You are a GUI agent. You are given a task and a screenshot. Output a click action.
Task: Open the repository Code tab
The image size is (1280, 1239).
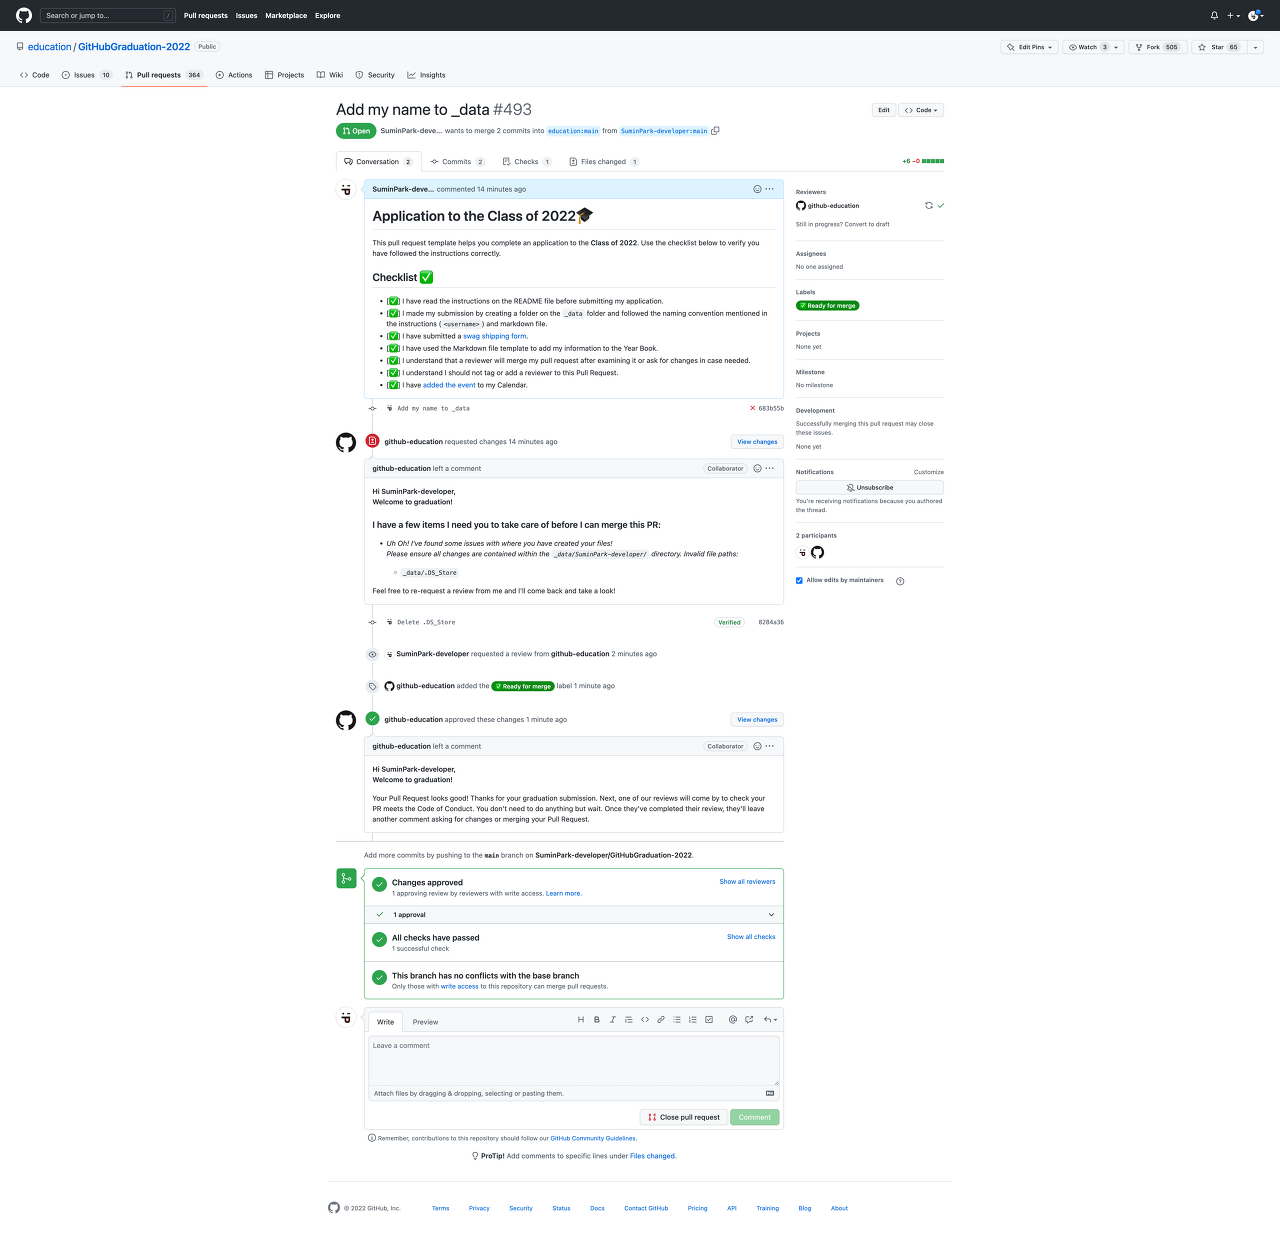click(35, 75)
